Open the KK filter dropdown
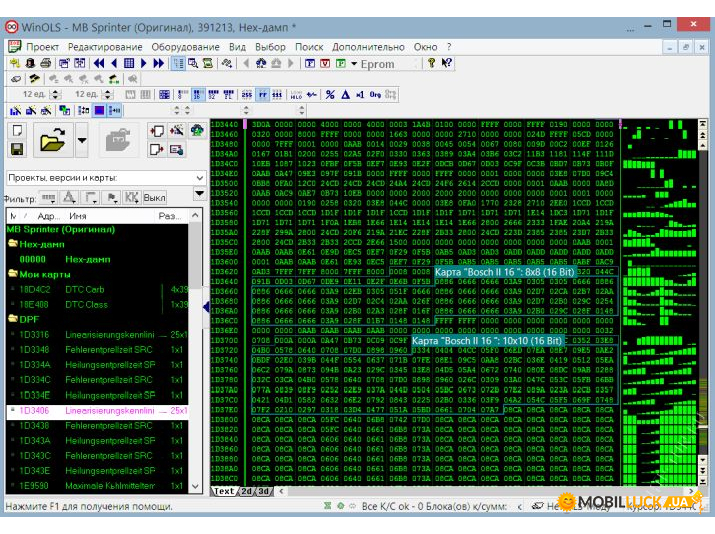Screen dimensions: 715x534 click(x=132, y=197)
